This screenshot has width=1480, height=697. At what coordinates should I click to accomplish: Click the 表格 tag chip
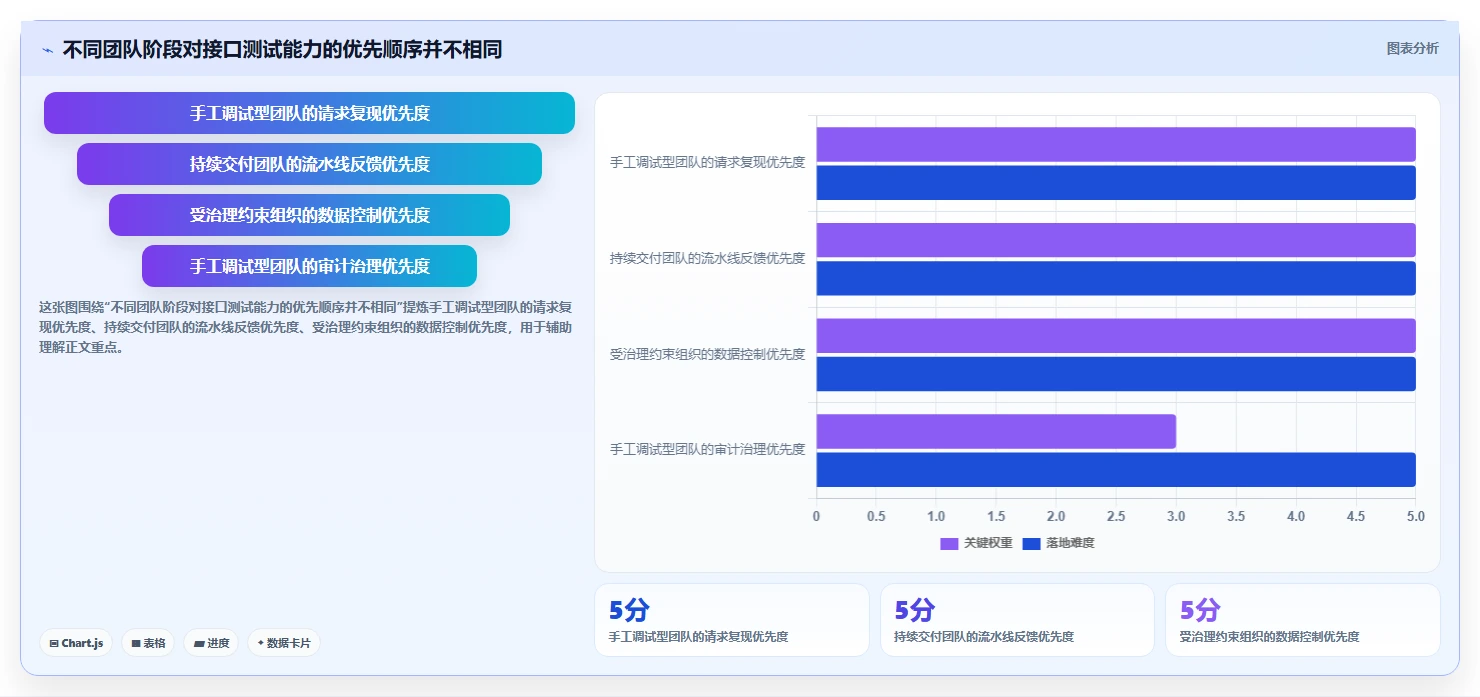(x=148, y=643)
